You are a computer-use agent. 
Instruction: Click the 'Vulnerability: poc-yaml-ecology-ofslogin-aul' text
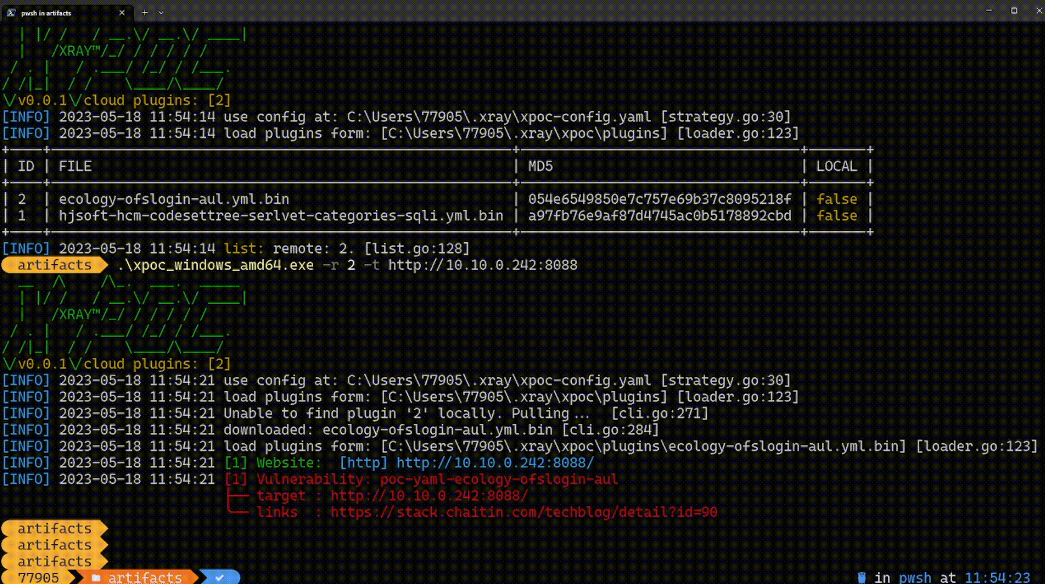click(x=437, y=479)
